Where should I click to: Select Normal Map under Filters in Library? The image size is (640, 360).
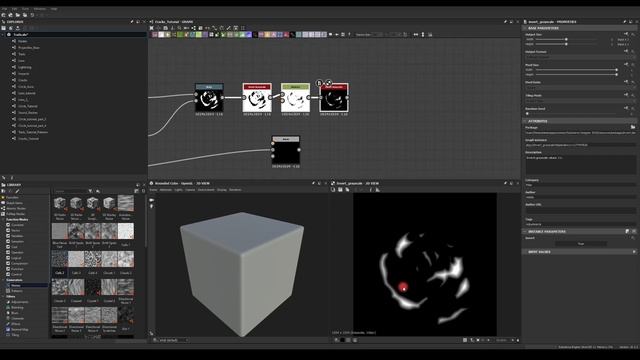(20, 329)
